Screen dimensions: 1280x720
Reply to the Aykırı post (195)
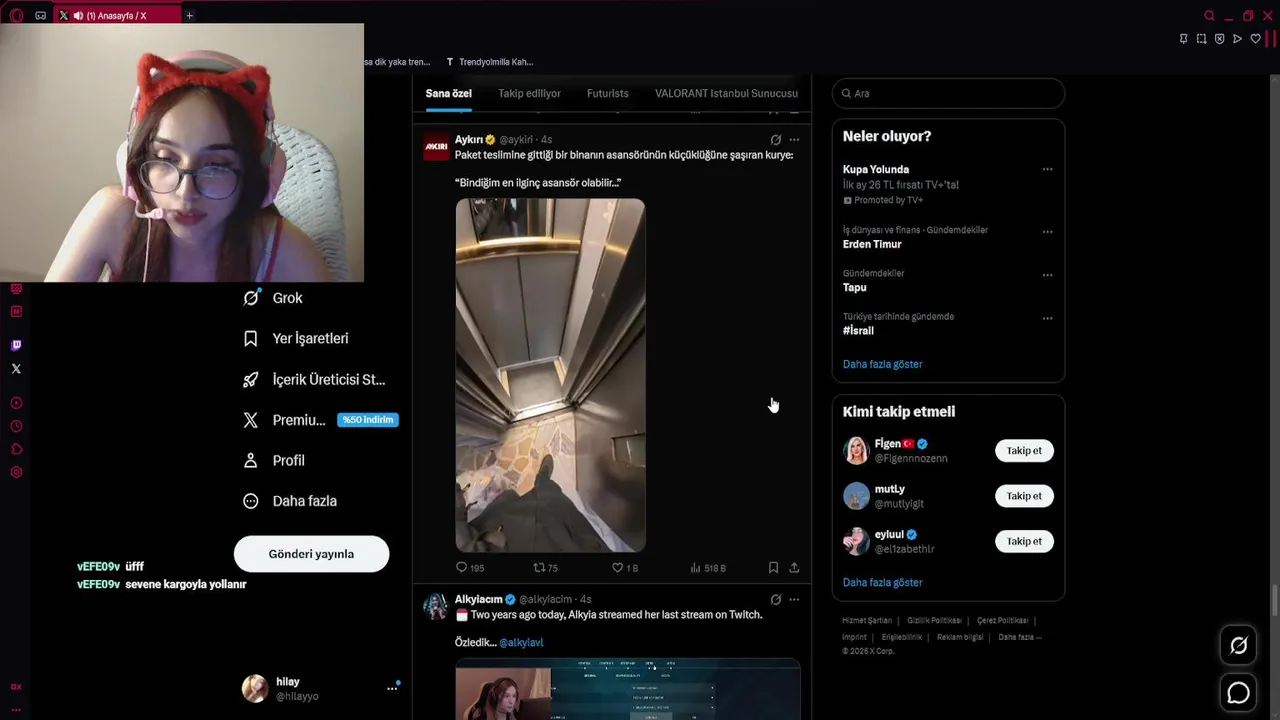click(x=470, y=568)
